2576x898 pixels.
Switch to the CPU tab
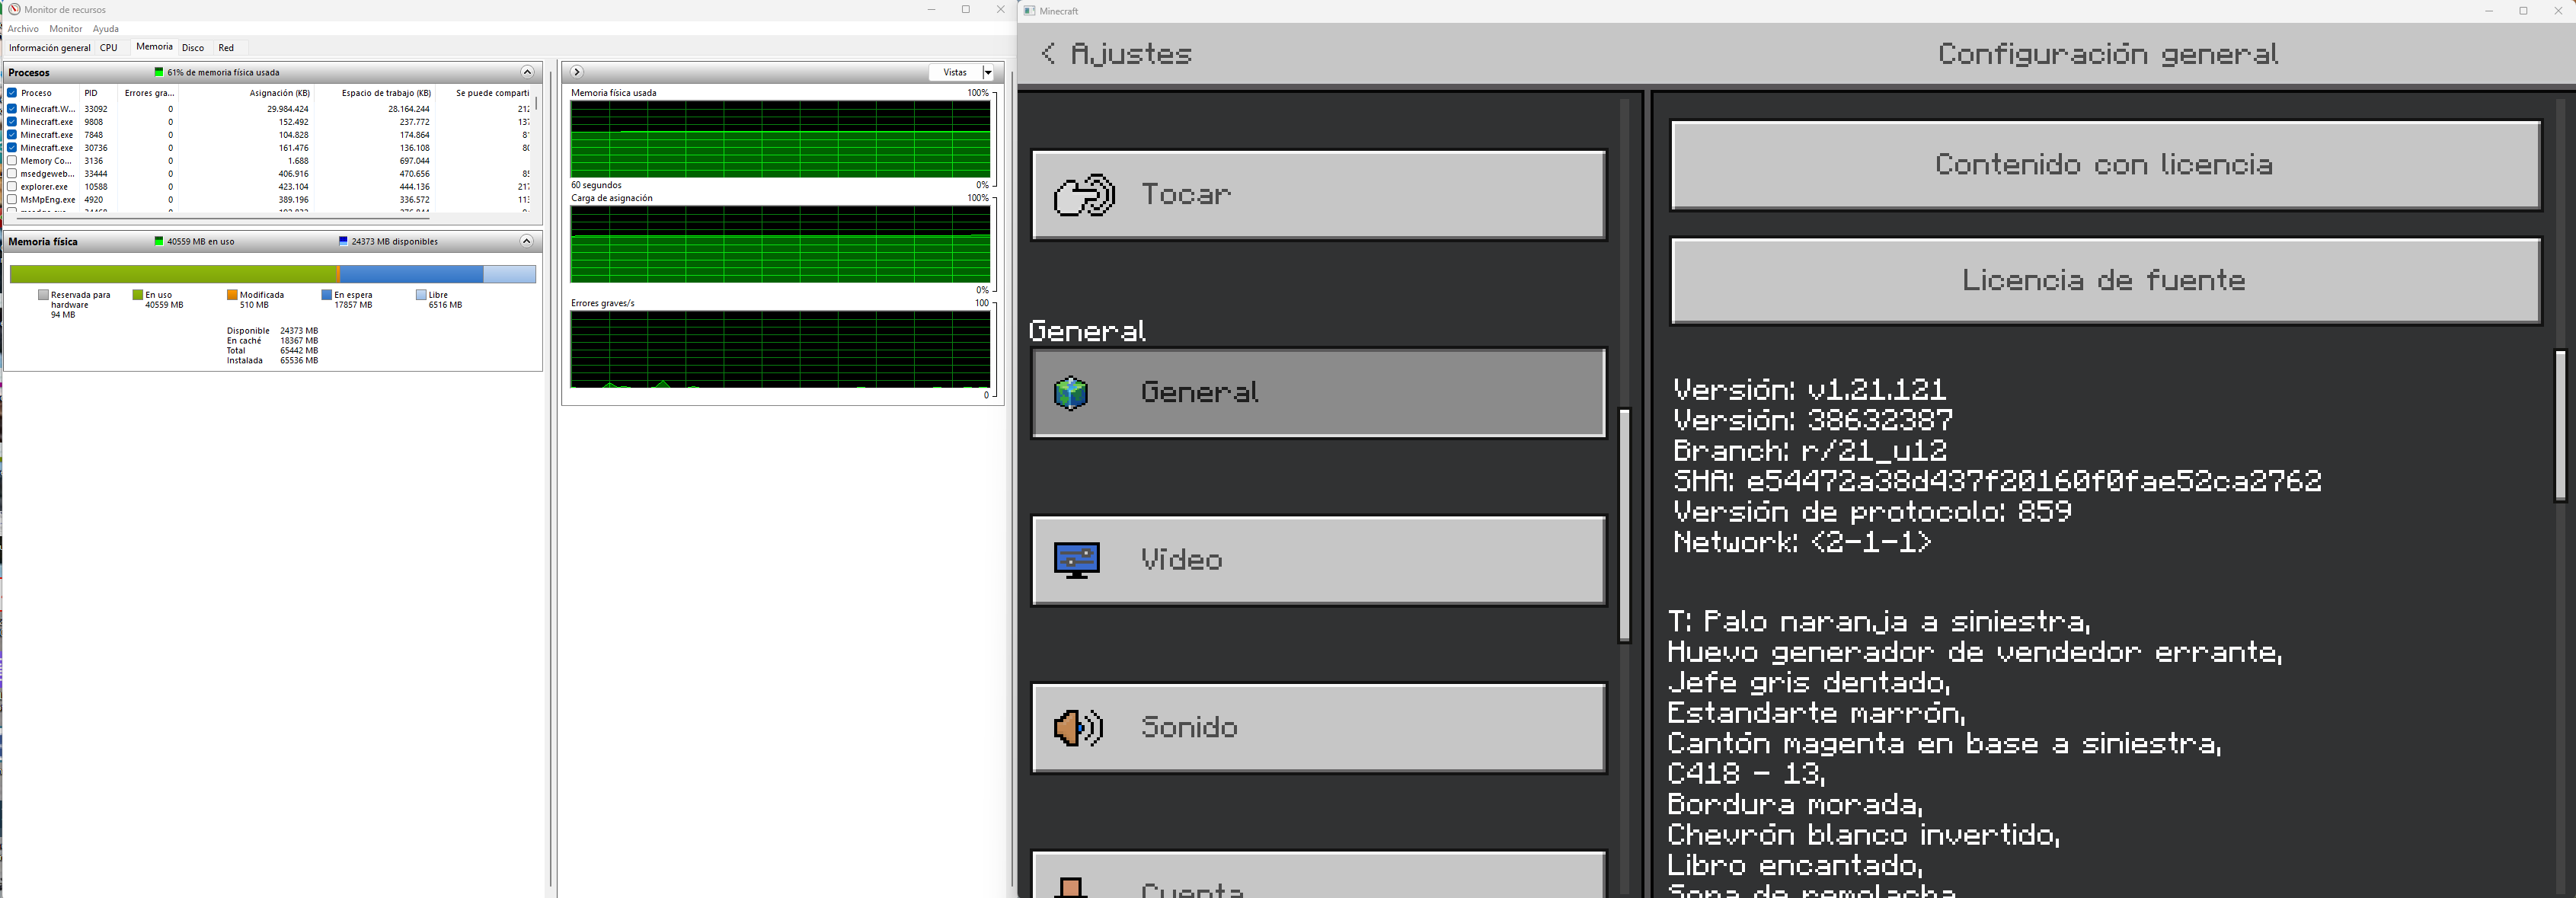pos(108,48)
